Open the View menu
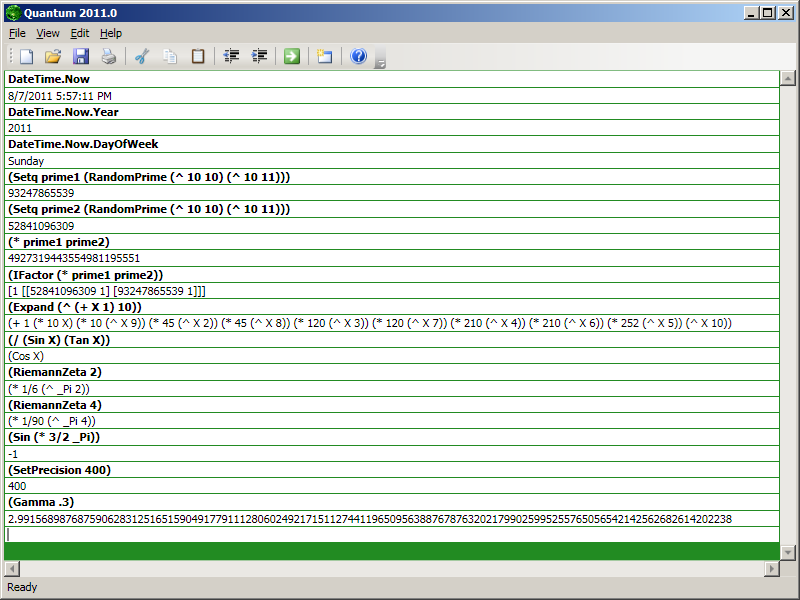 (x=48, y=33)
